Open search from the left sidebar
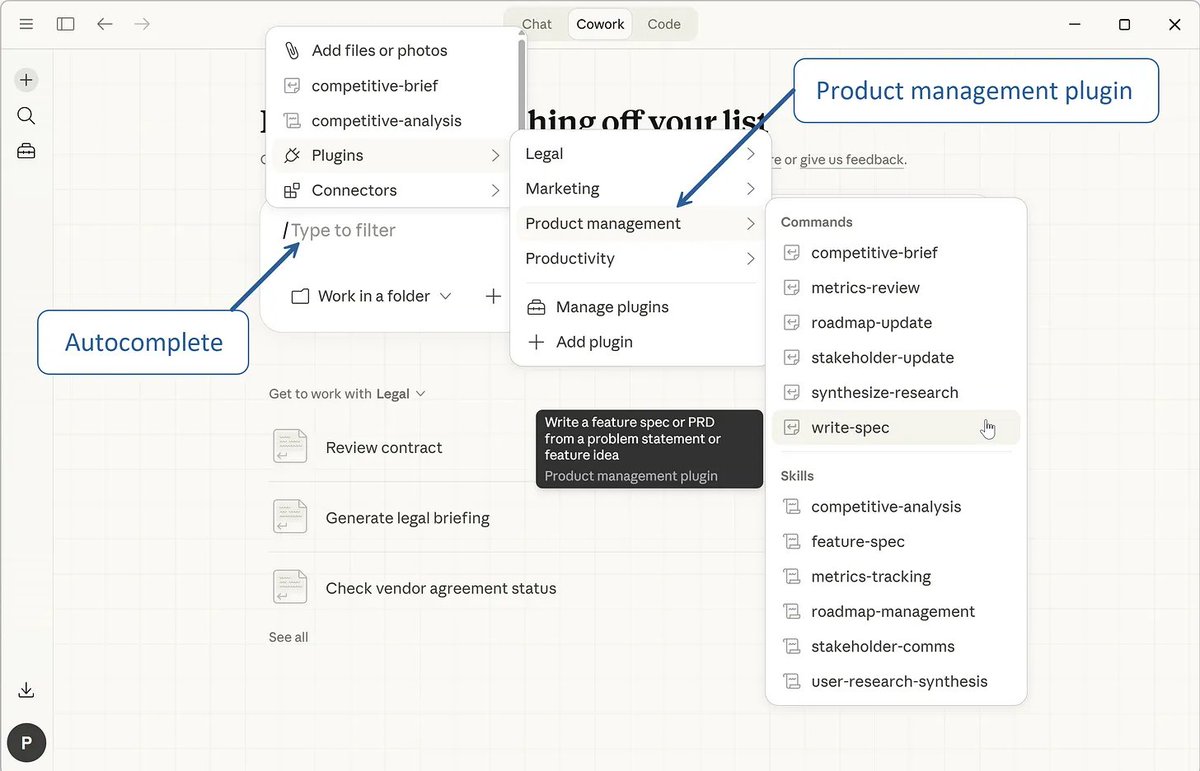 click(x=26, y=116)
